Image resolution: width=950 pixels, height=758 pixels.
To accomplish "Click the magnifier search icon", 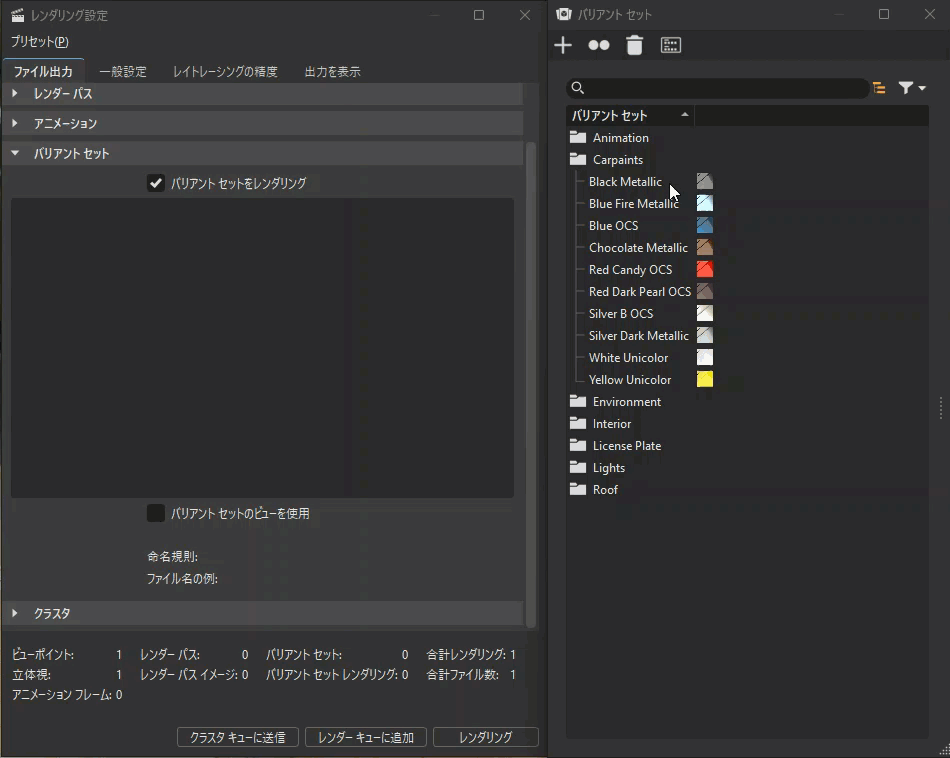I will 577,88.
